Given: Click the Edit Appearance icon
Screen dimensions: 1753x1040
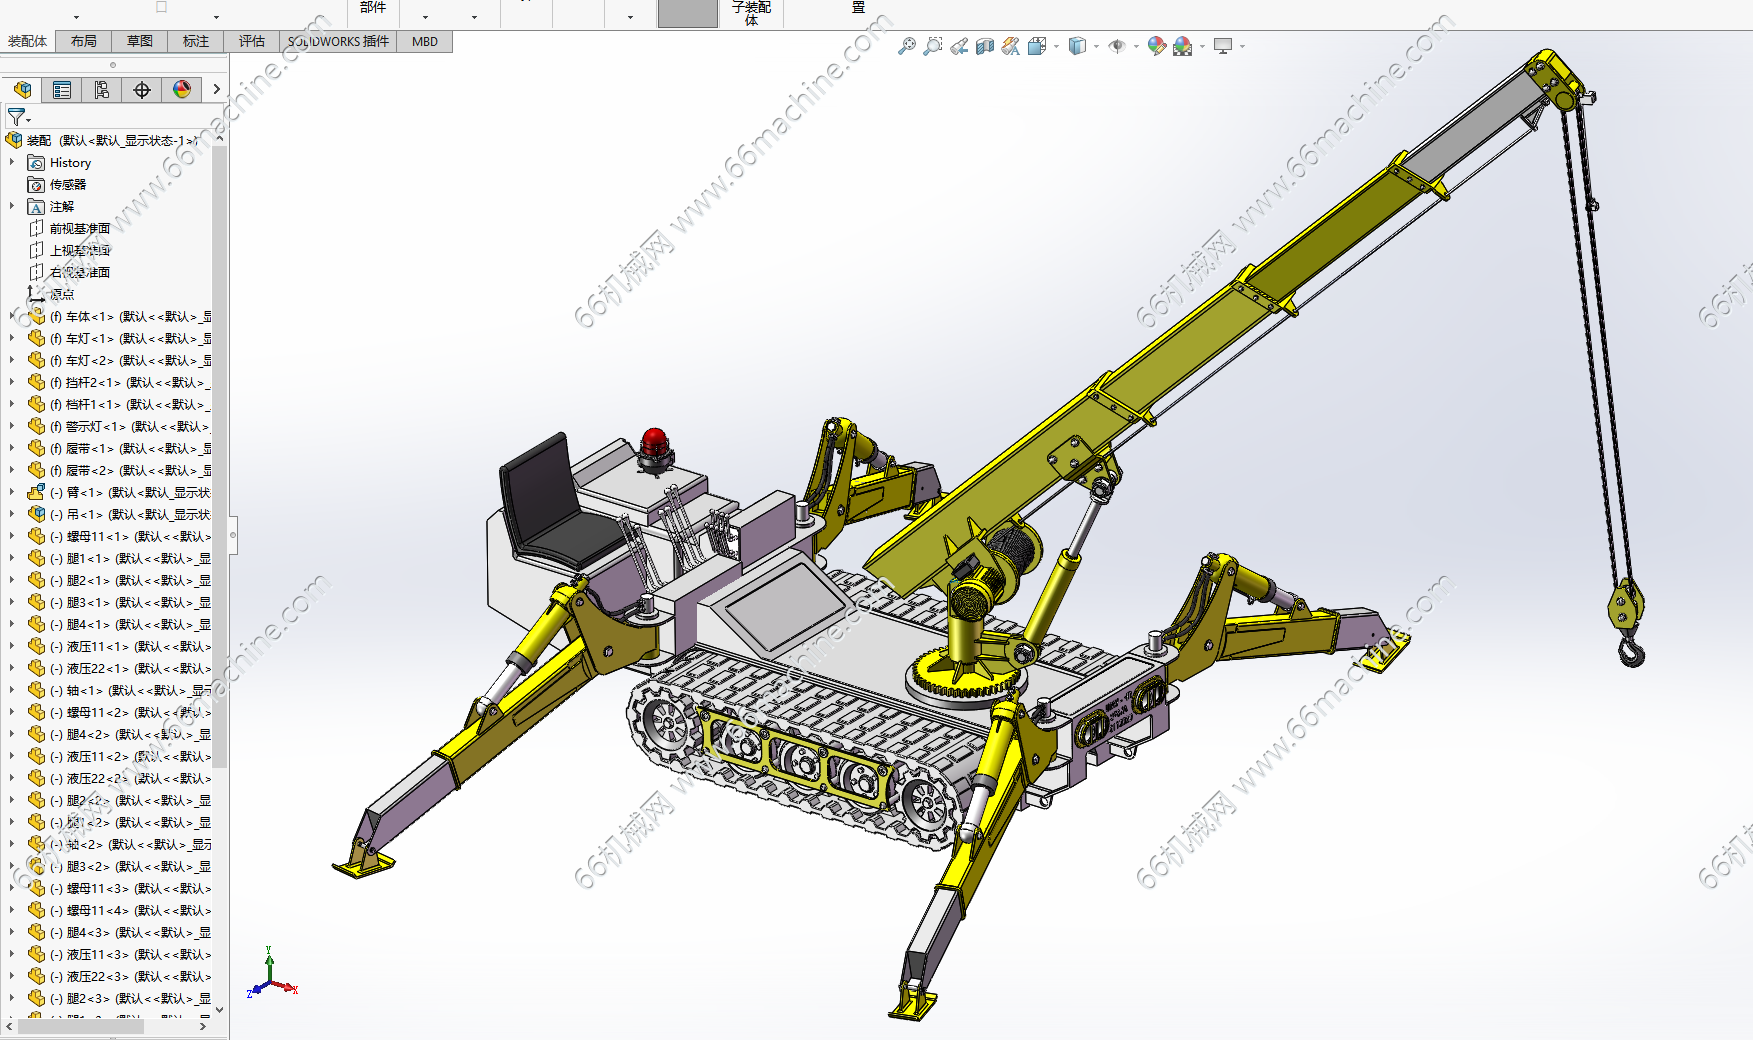Looking at the screenshot, I should click(x=1156, y=46).
